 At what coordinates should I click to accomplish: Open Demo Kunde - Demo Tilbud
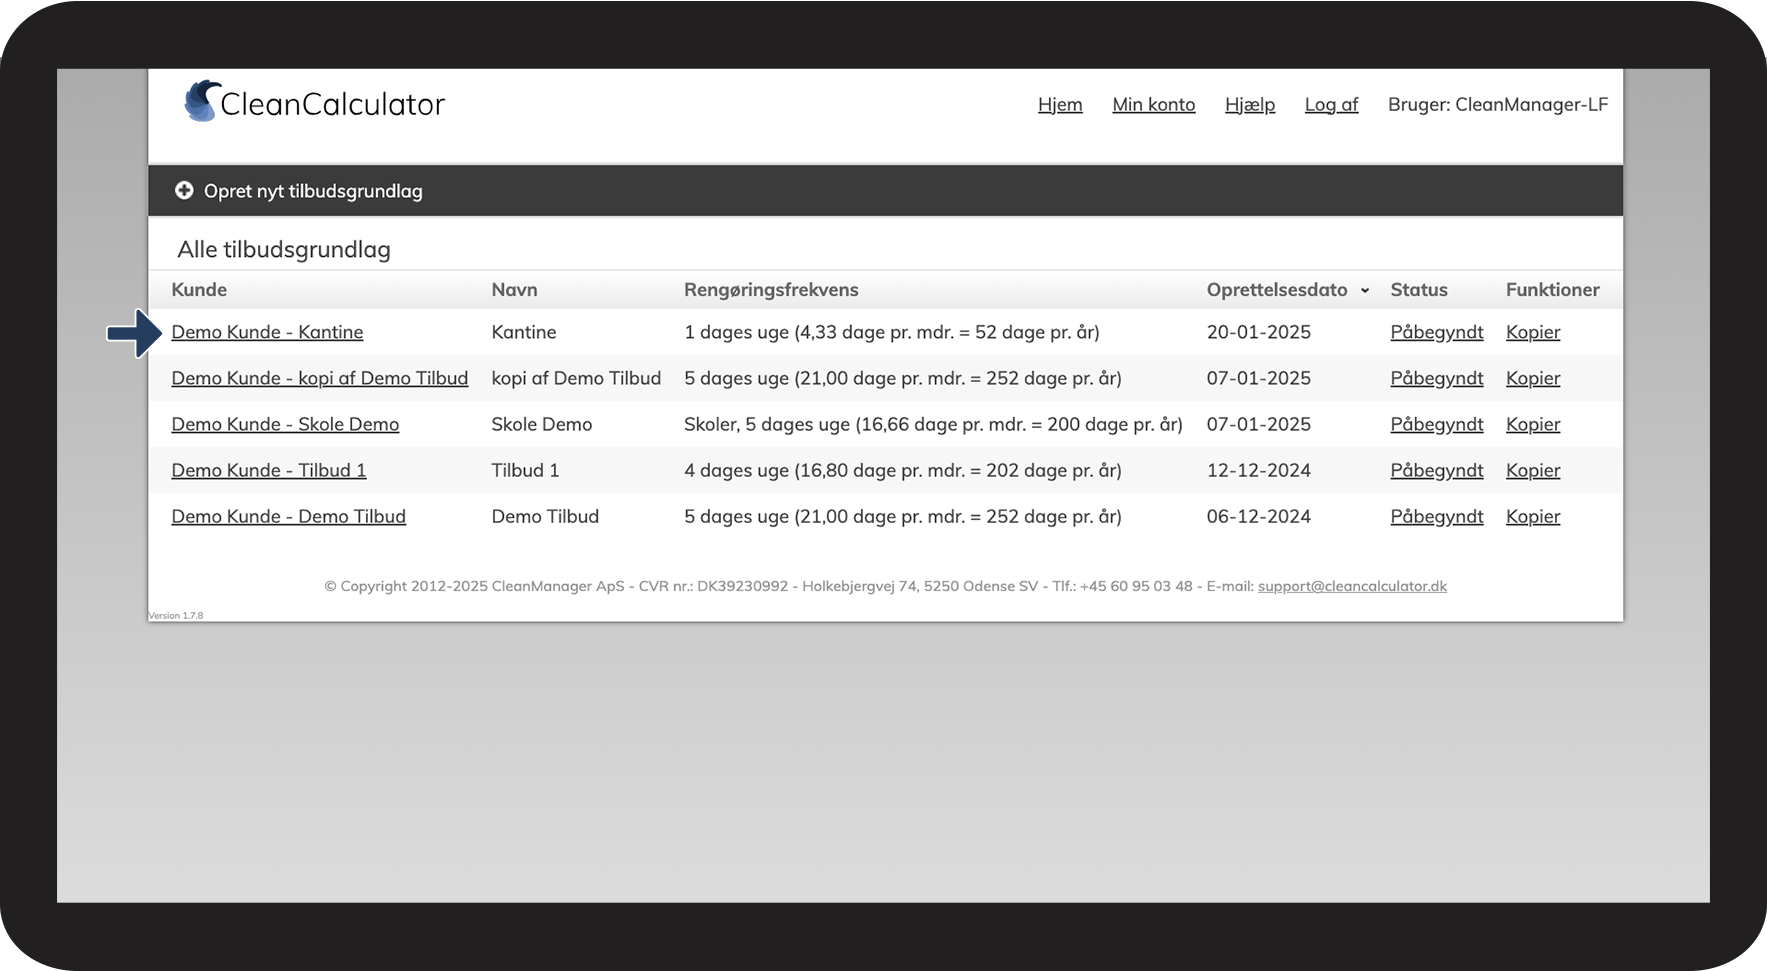289,516
